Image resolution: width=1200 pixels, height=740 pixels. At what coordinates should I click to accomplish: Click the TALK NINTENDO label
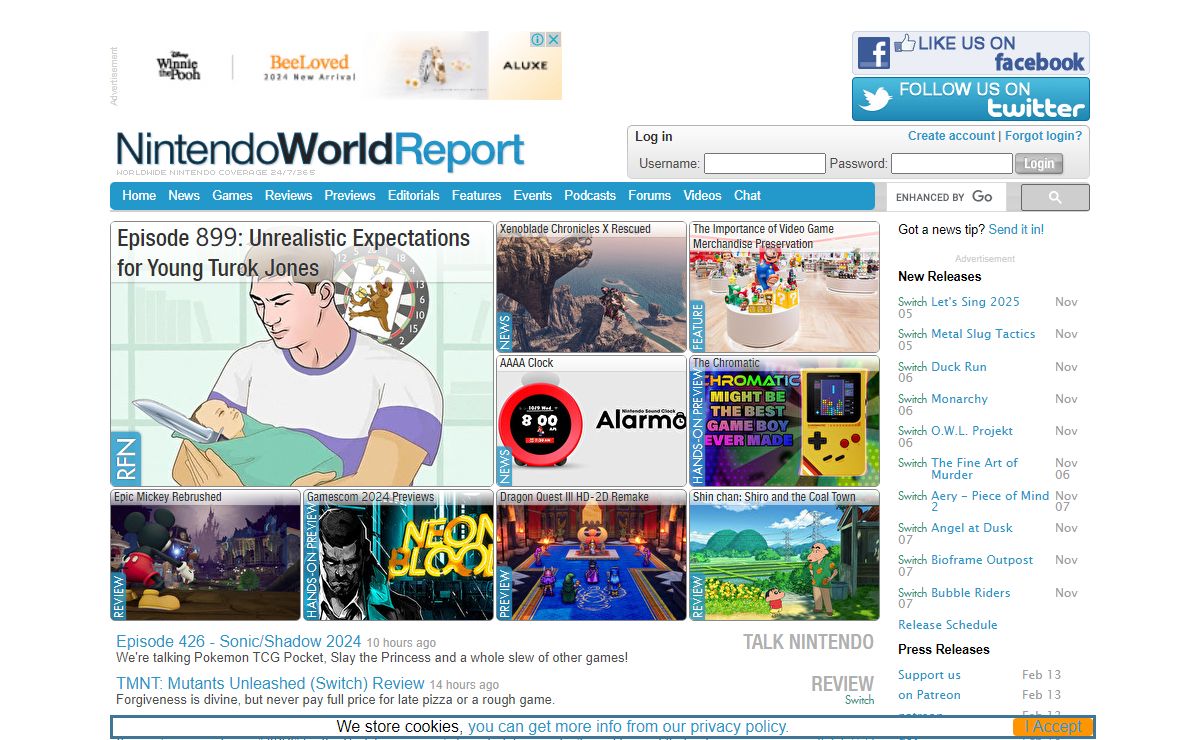tap(808, 642)
